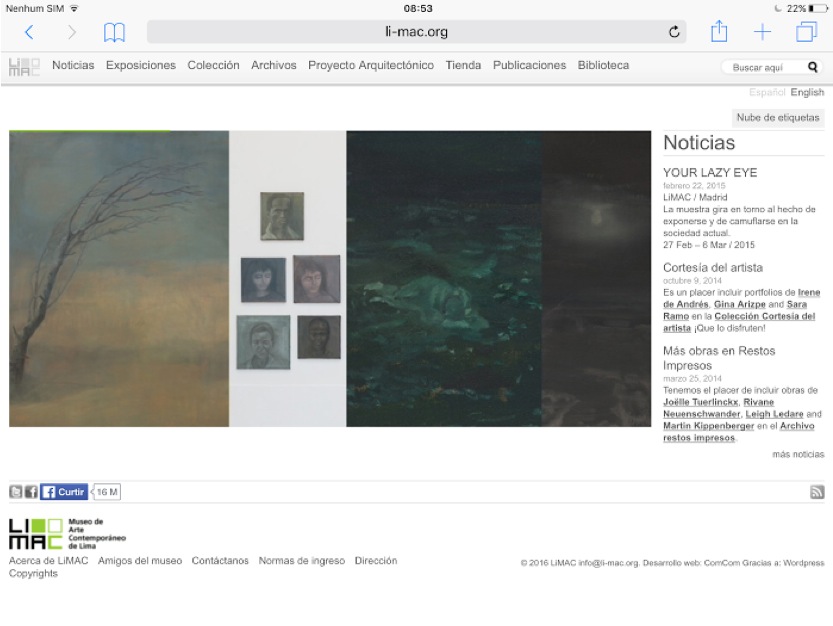Open Amigos del museo footer link
Viewport: 833px width, 626px height.
[140, 561]
